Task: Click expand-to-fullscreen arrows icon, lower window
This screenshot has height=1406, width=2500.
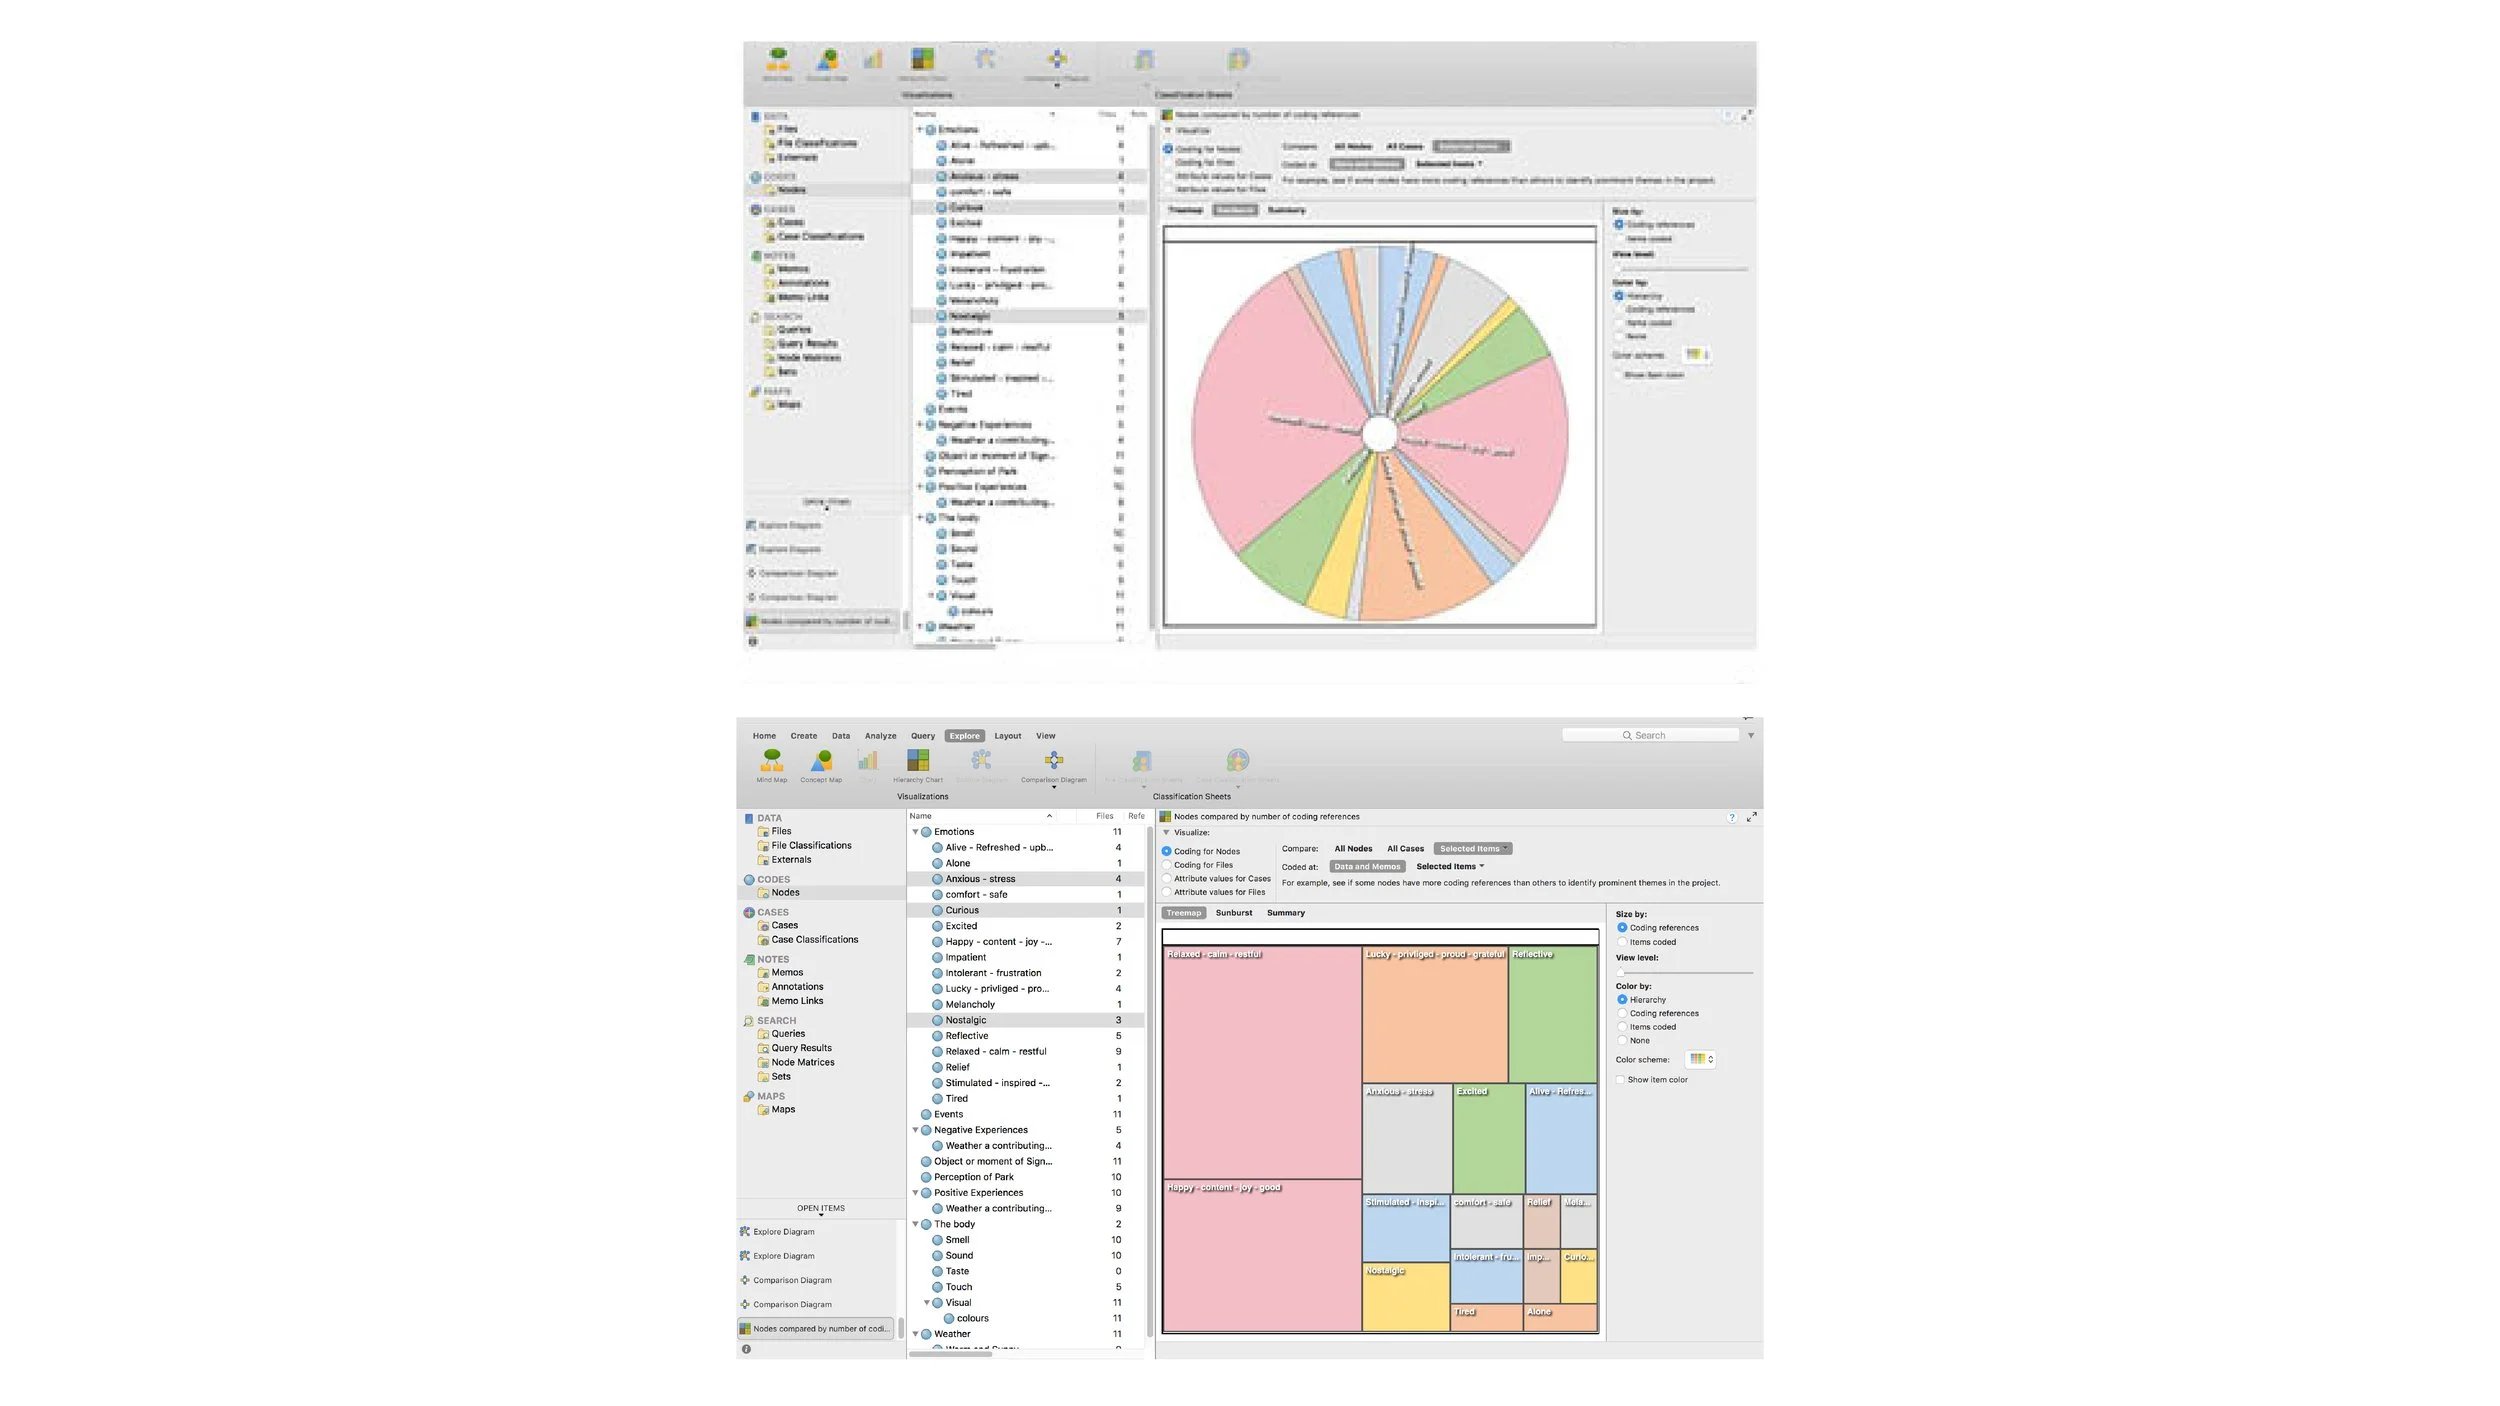Action: coord(1751,817)
